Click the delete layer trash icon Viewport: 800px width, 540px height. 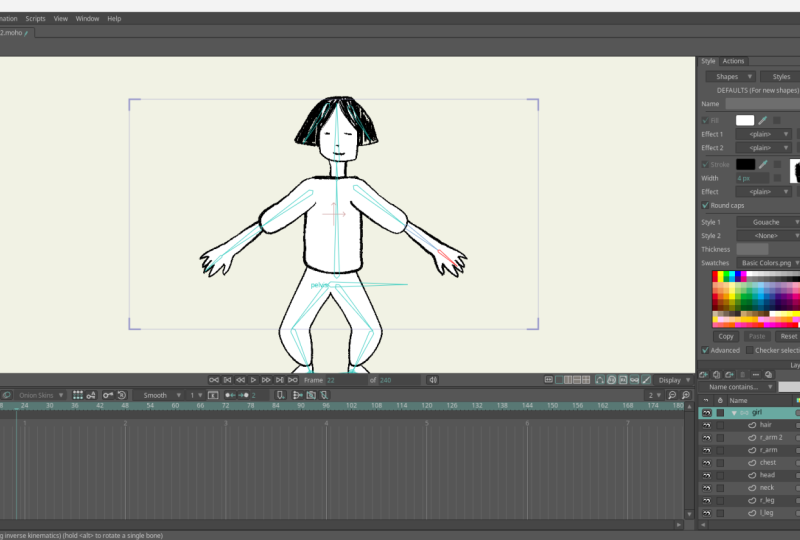point(742,375)
